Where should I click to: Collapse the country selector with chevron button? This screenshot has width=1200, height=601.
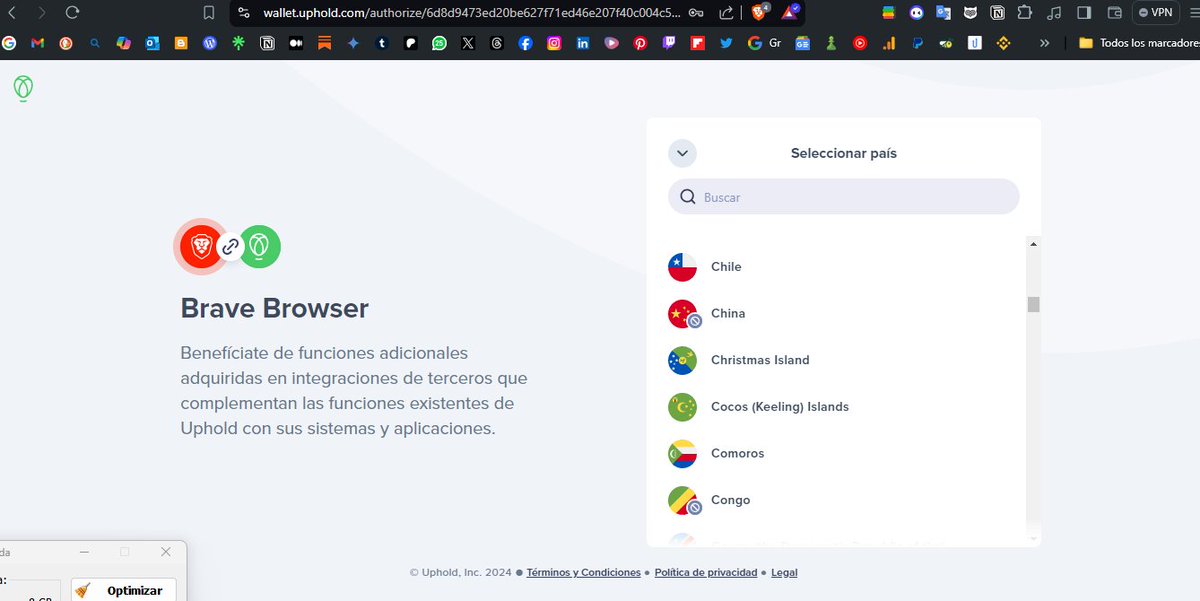pyautogui.click(x=682, y=153)
